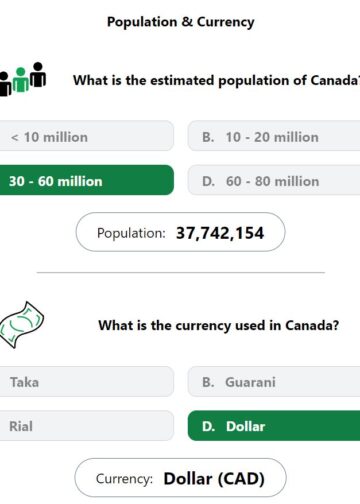
Task: Select the Rial currency answer
Action: click(87, 426)
